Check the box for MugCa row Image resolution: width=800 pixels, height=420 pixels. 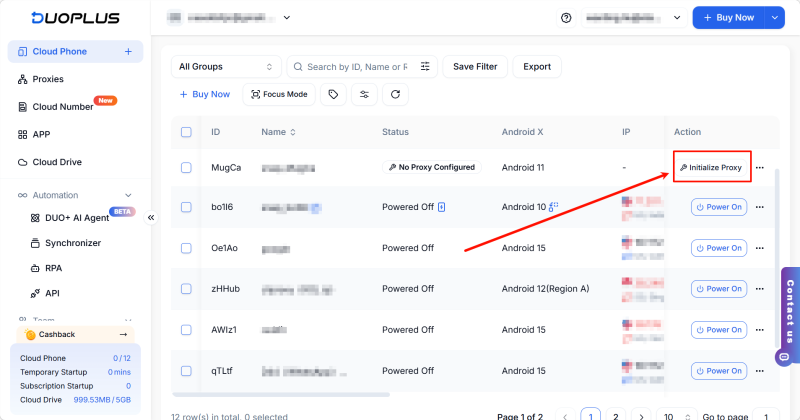point(186,167)
